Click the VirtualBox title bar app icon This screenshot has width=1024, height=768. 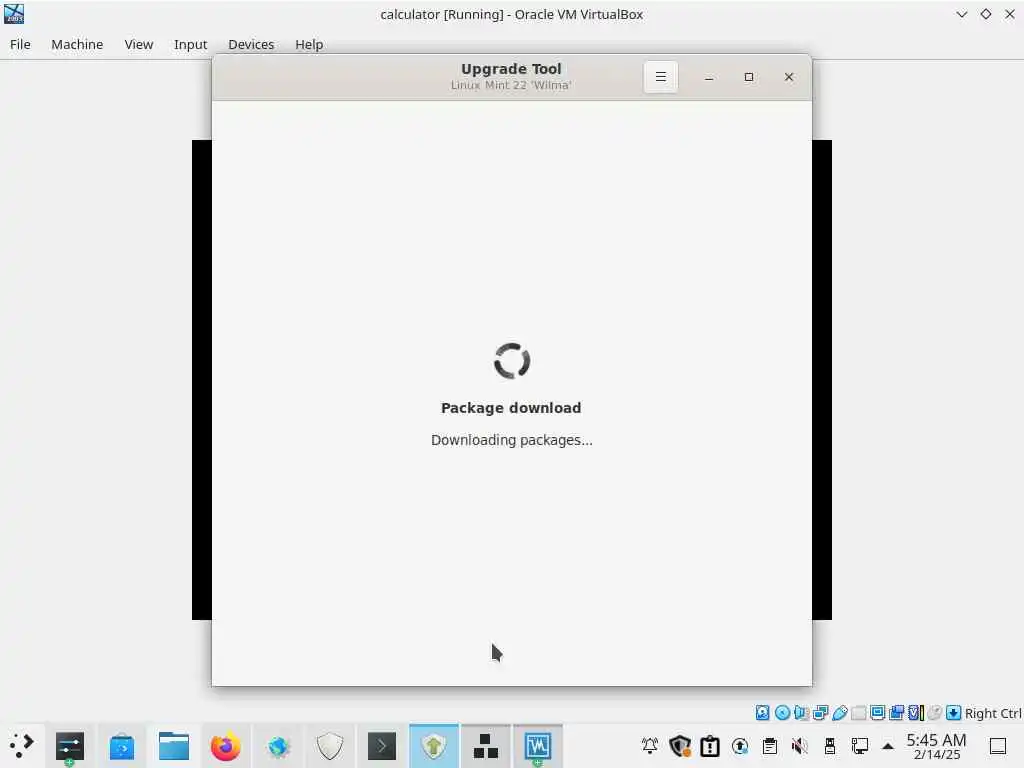[x=14, y=14]
